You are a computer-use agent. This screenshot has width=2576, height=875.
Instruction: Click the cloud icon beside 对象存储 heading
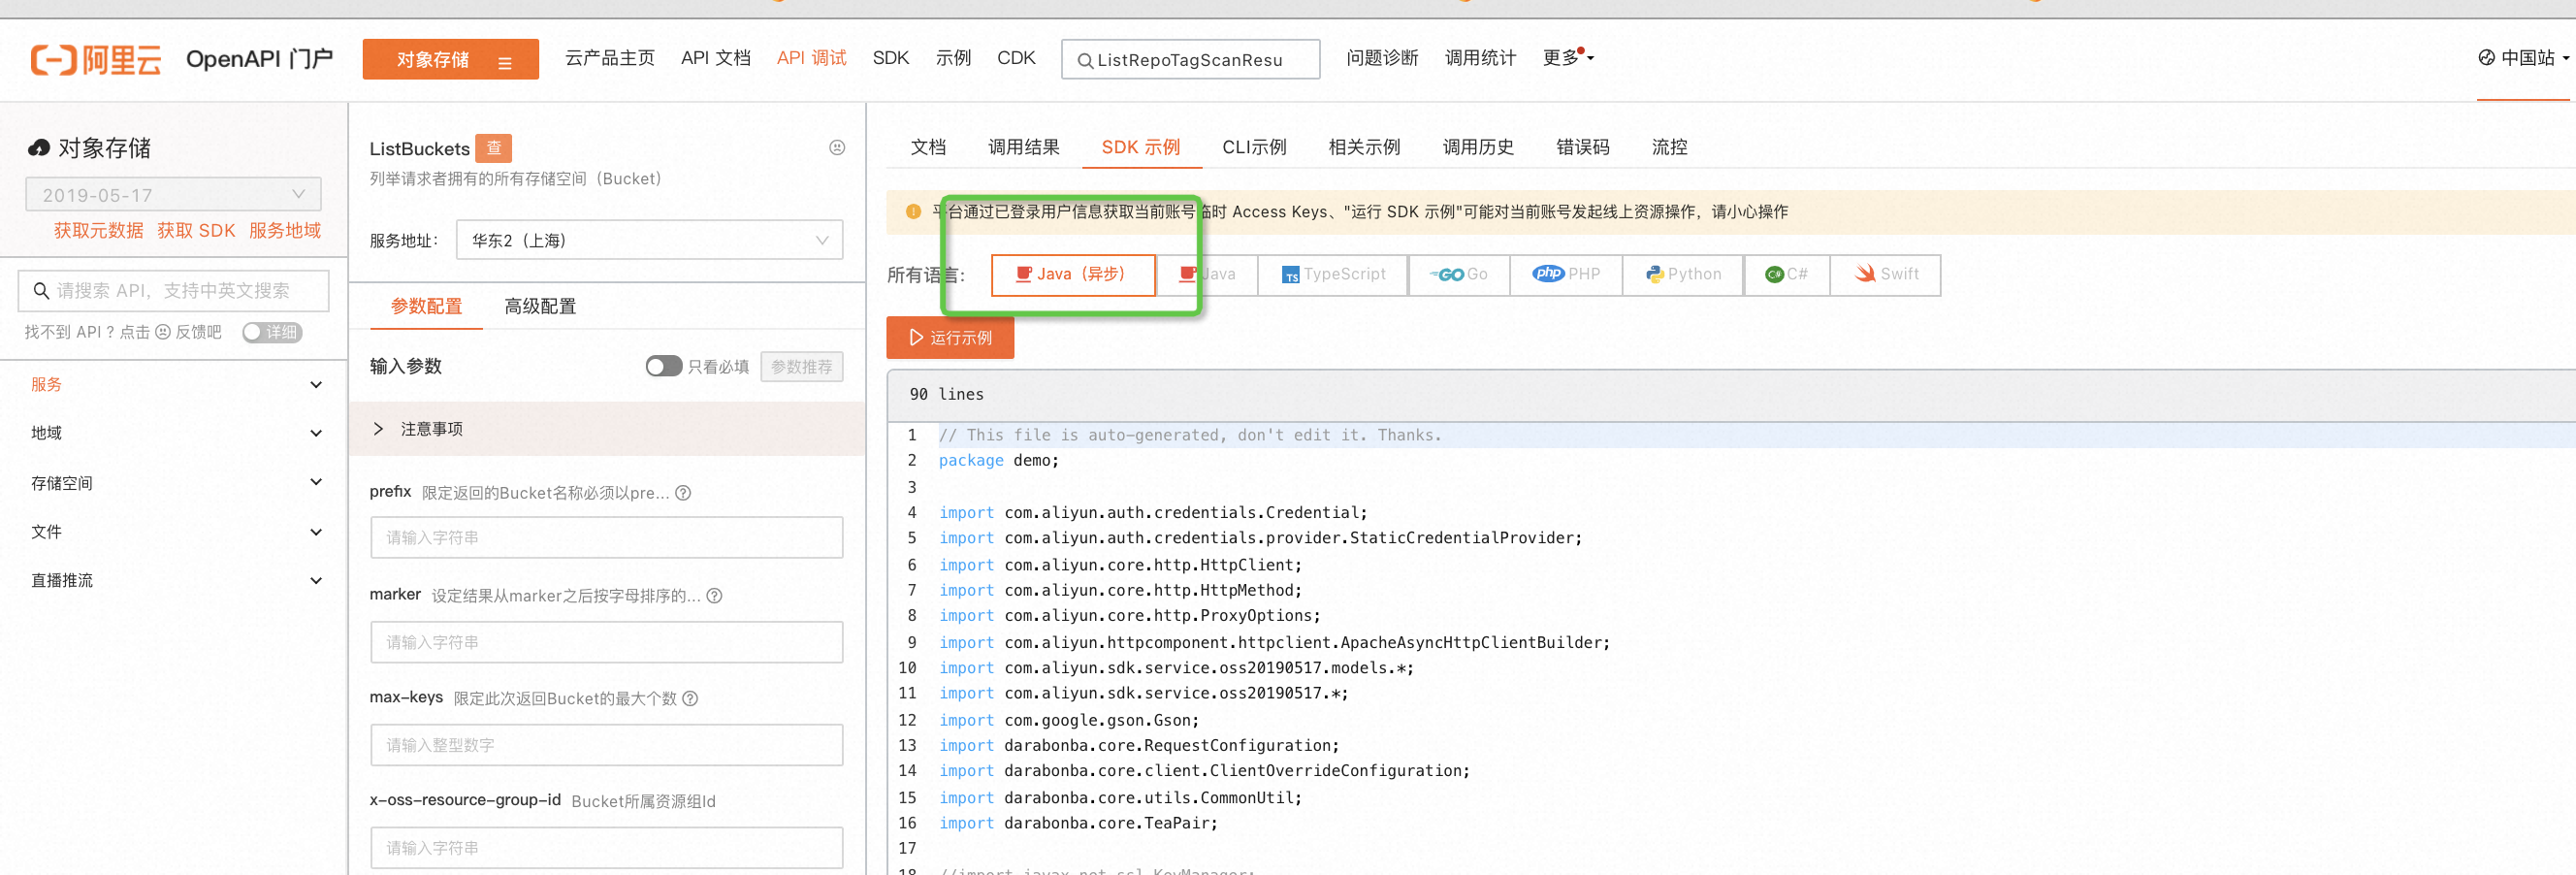pyautogui.click(x=39, y=148)
